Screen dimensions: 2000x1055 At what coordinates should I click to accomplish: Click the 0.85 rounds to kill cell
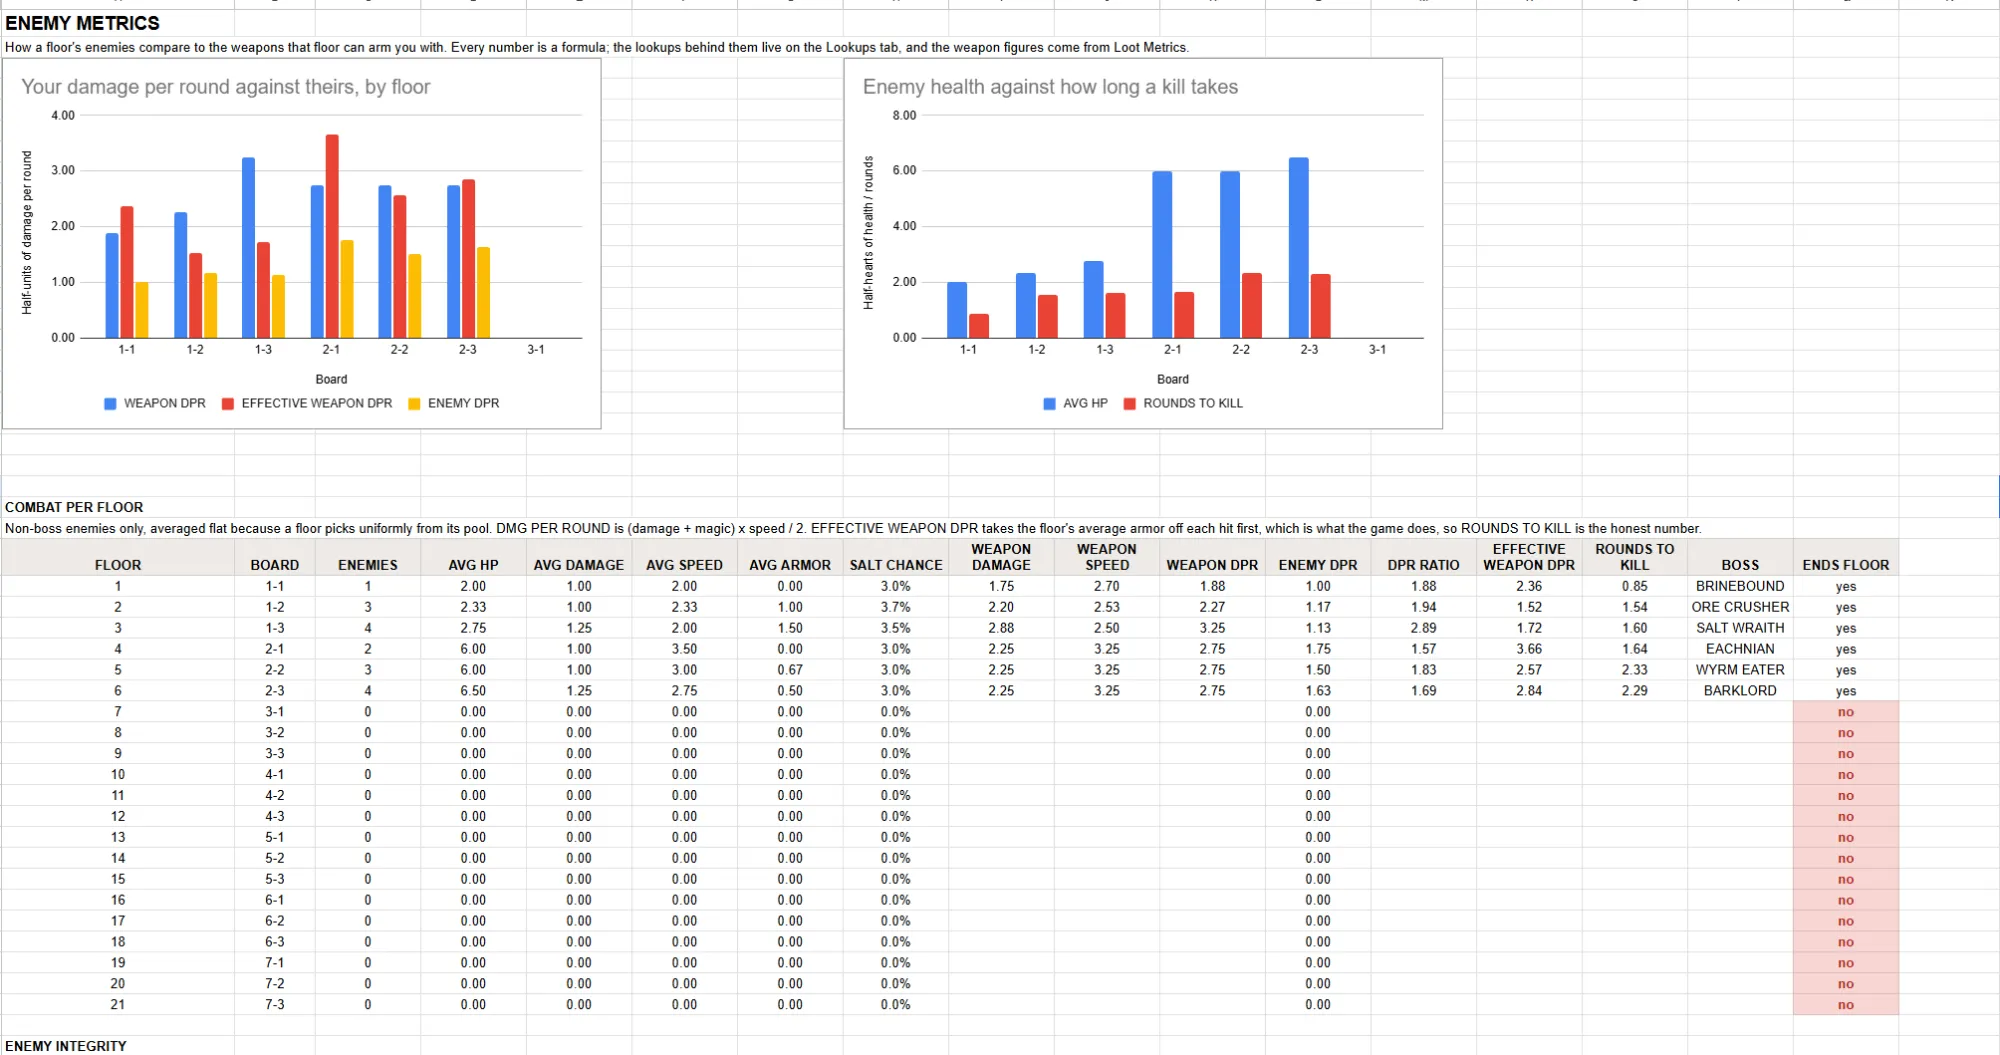click(x=1634, y=586)
